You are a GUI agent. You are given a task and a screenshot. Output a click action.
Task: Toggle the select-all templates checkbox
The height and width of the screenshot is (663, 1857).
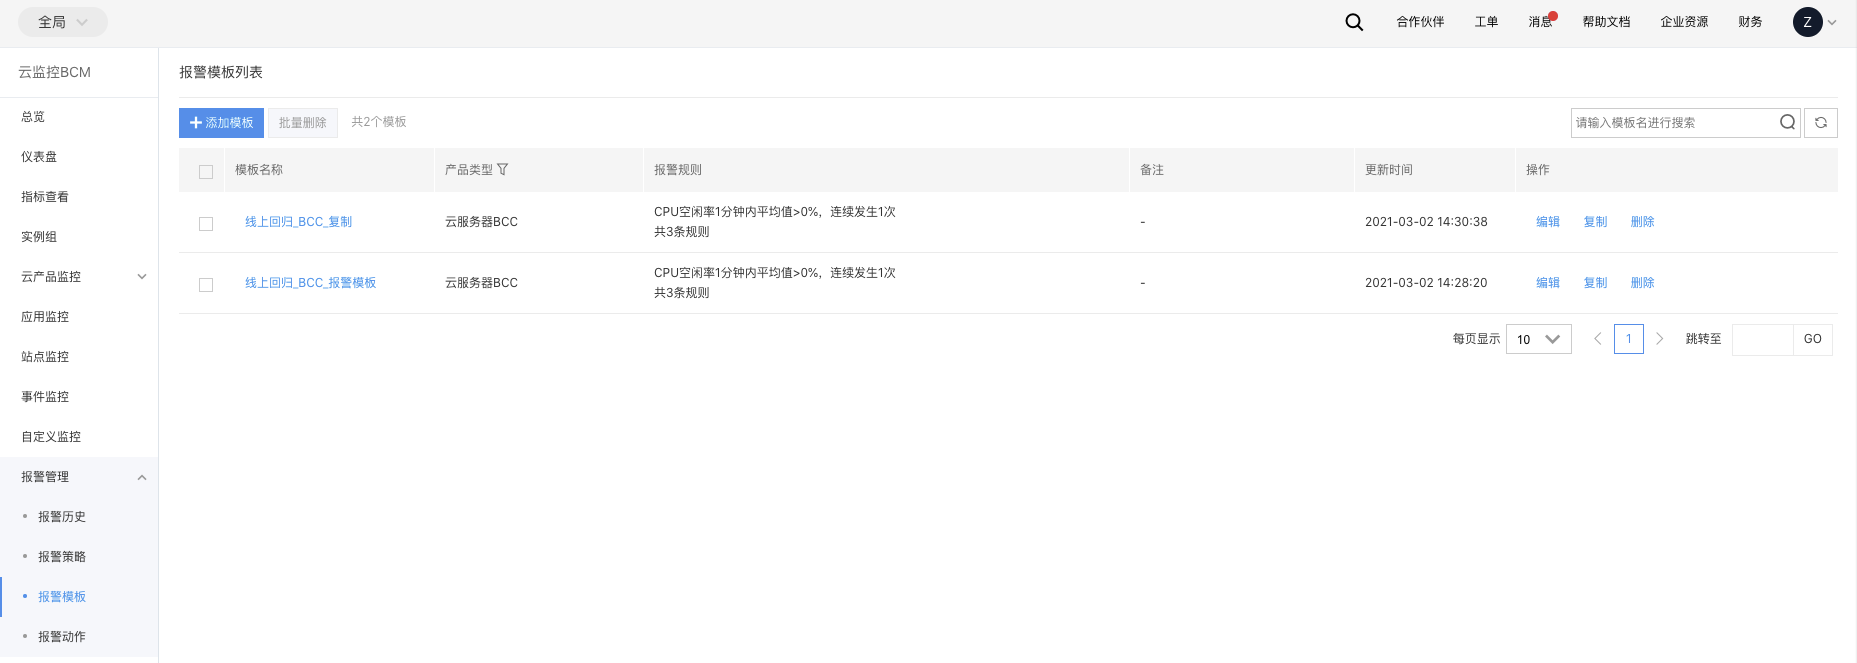pyautogui.click(x=206, y=172)
